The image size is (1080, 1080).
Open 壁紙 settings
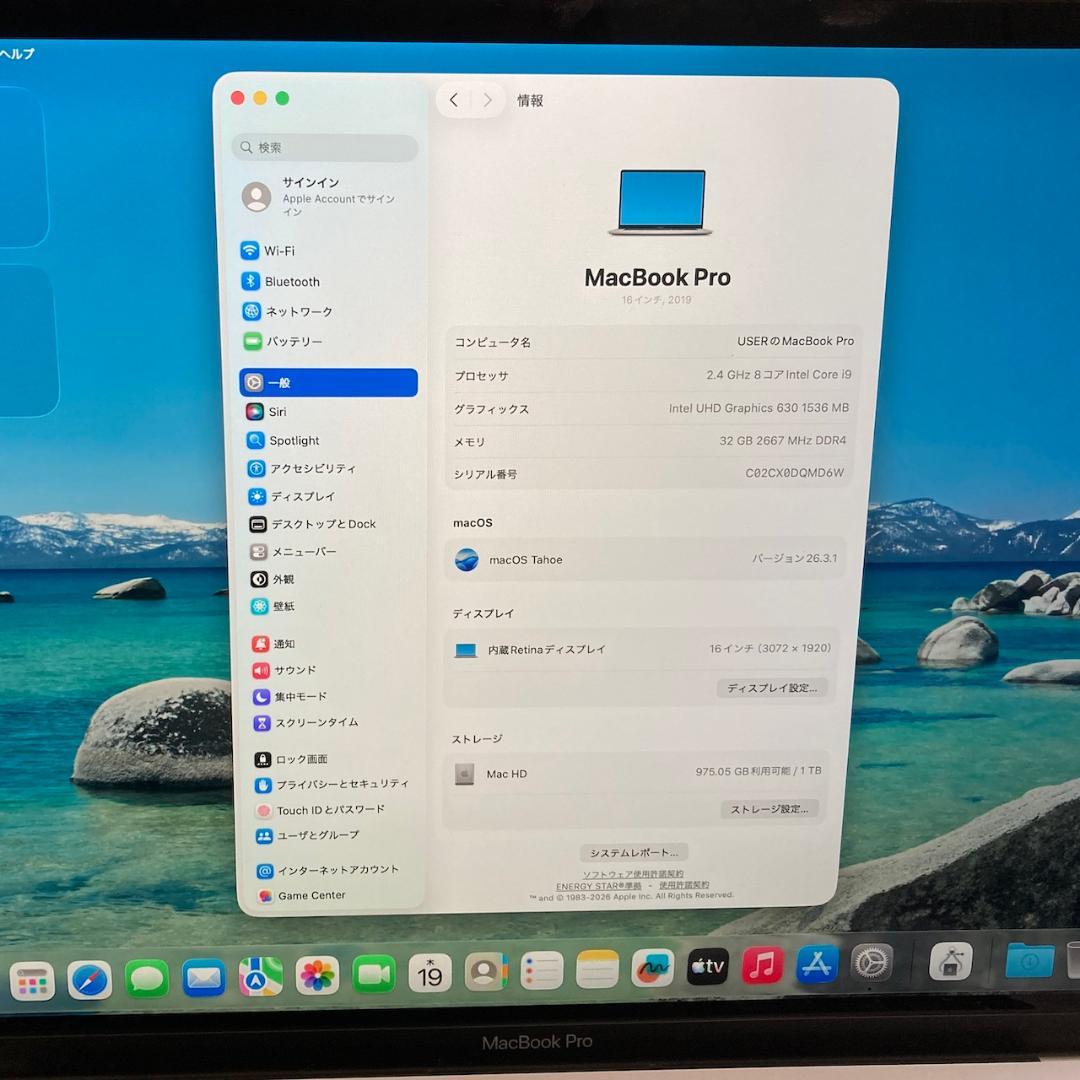pos(273,606)
